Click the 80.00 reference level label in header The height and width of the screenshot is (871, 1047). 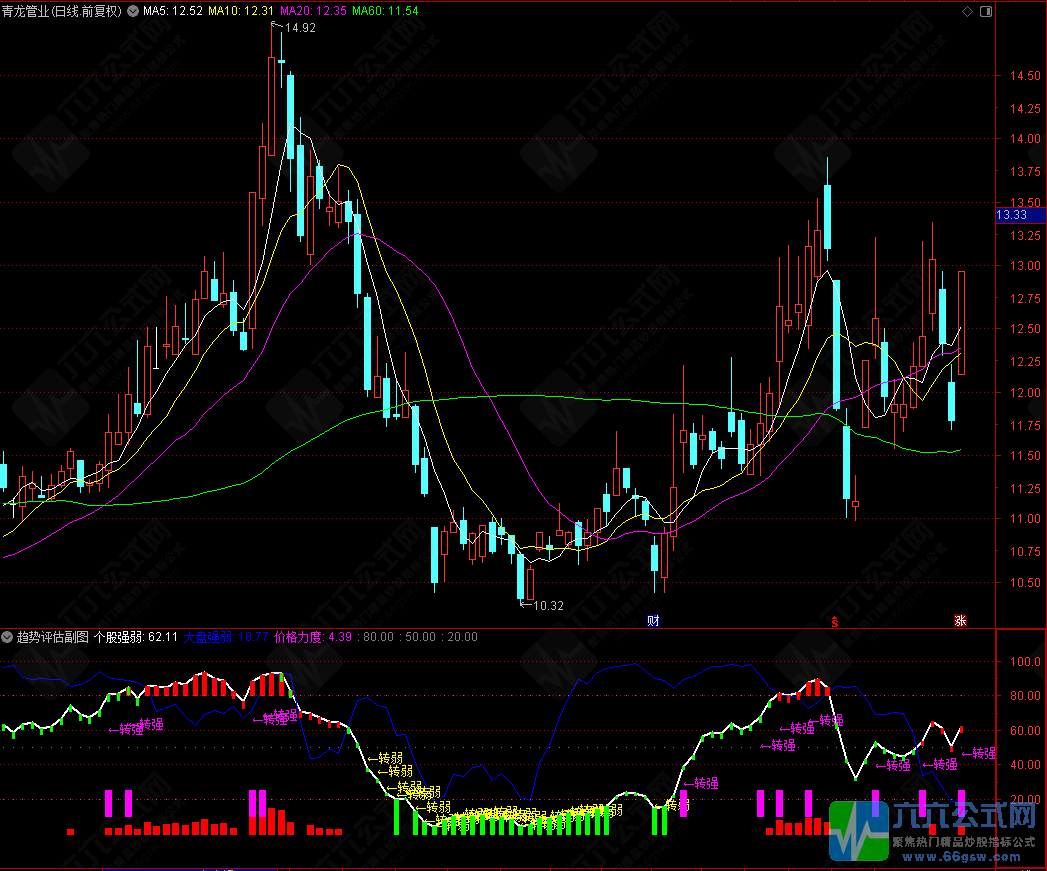pyautogui.click(x=379, y=637)
